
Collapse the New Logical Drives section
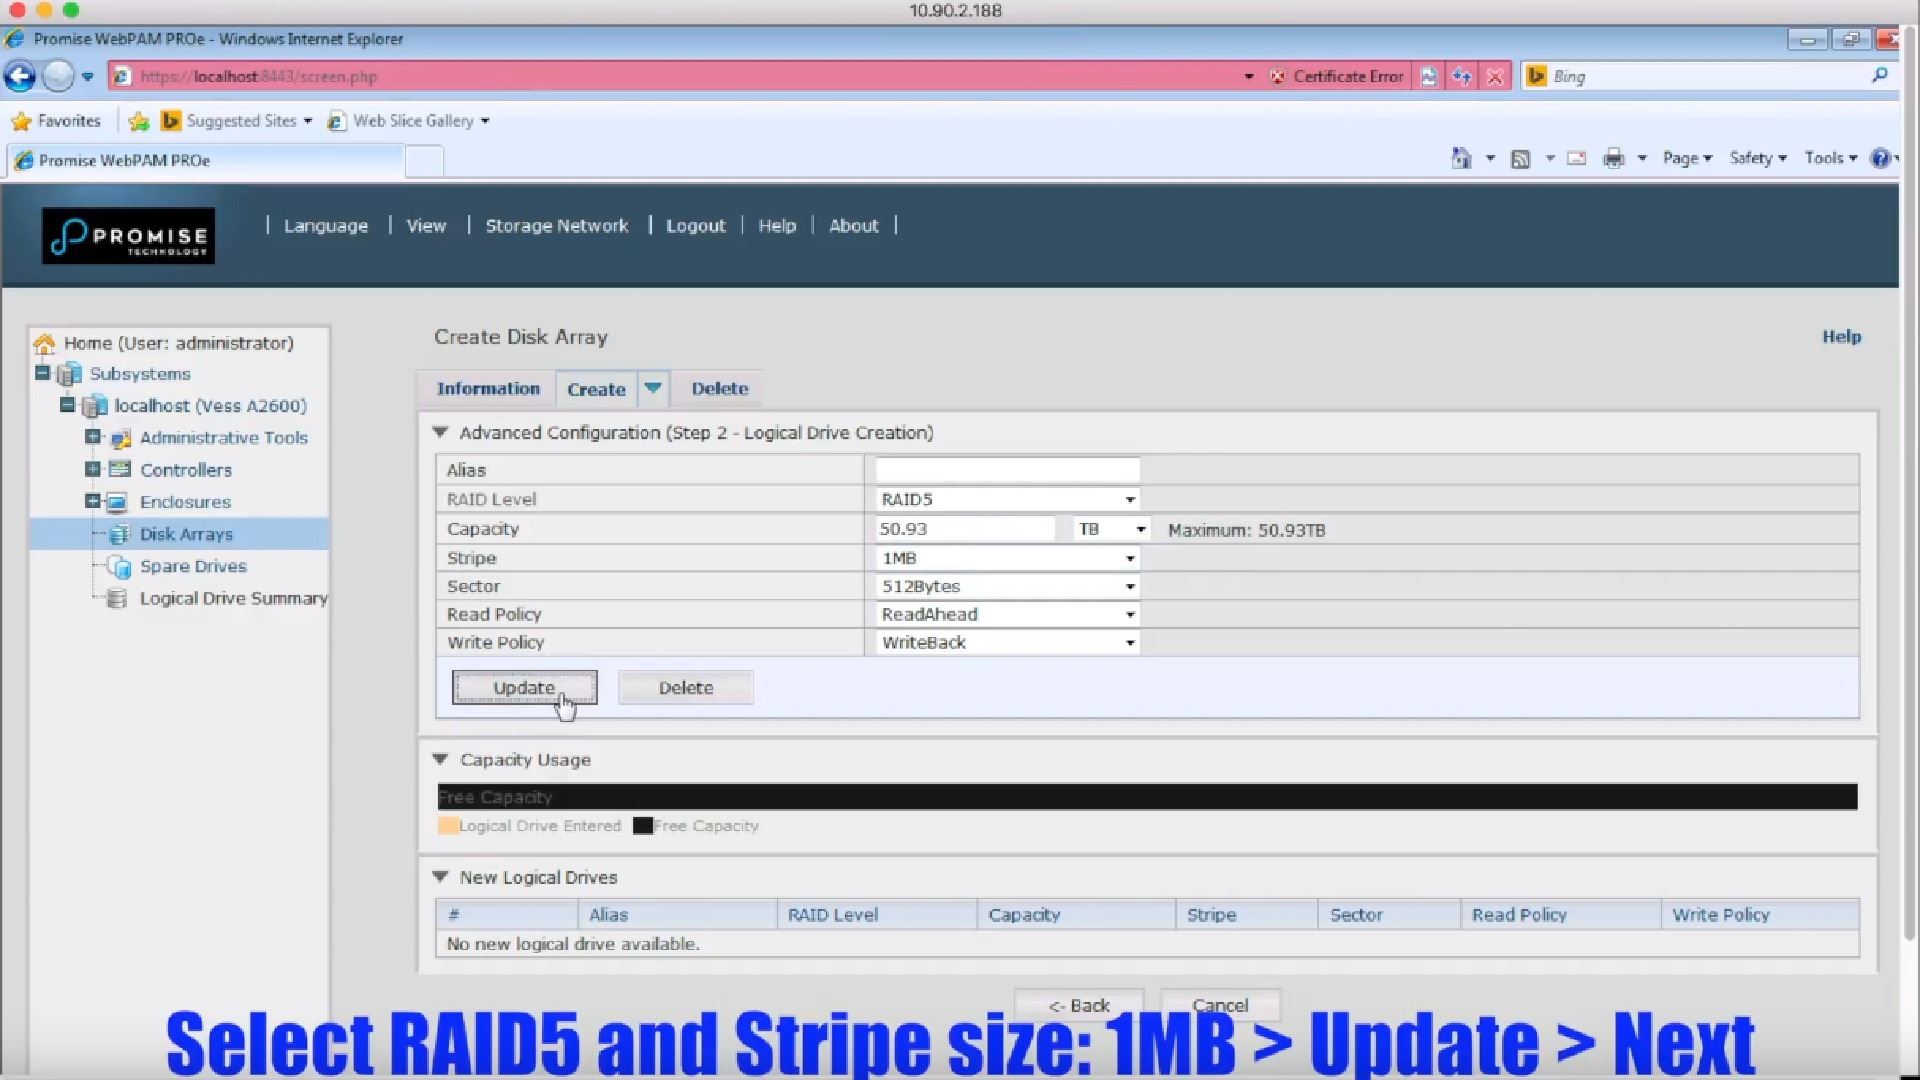point(440,877)
